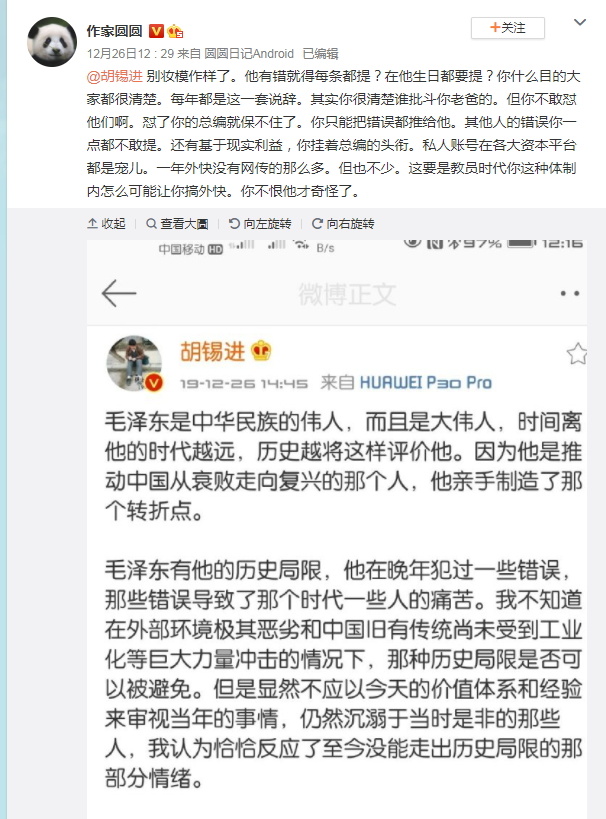606x819 pixels.
Task: Tap the favorite star beside 胡锡进
Action: [x=577, y=354]
